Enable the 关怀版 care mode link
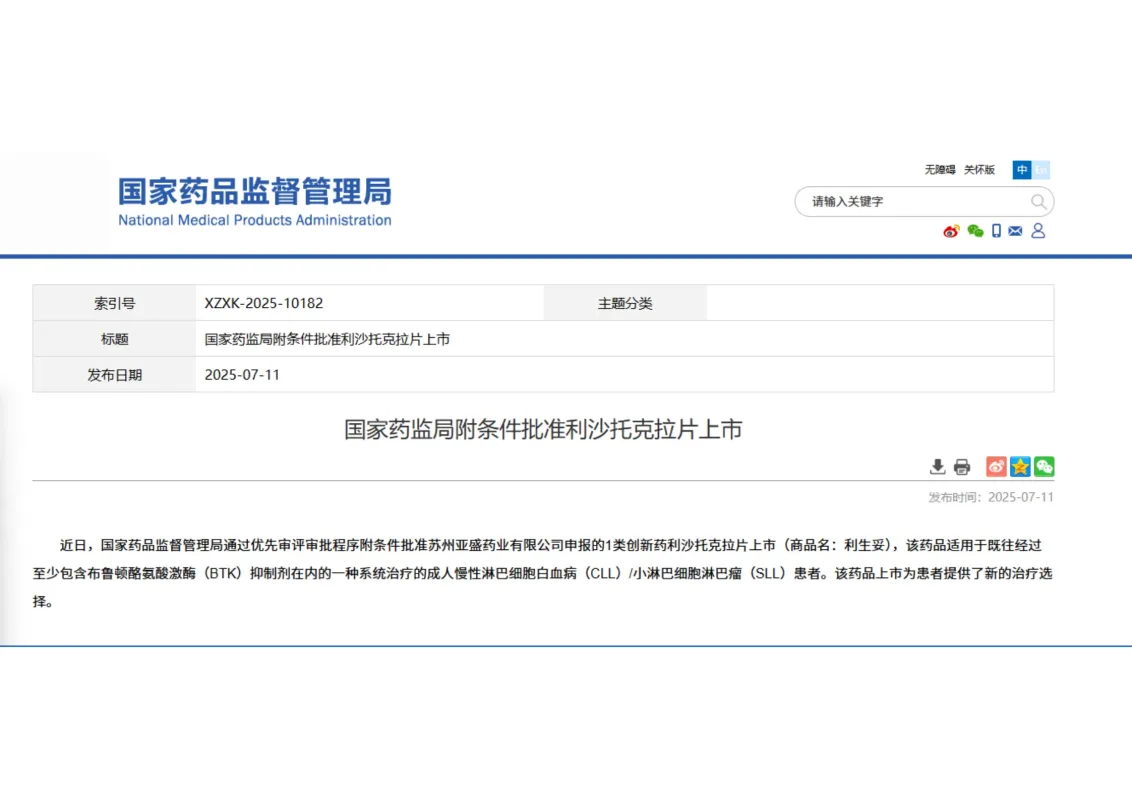The width and height of the screenshot is (1132, 800). click(979, 170)
